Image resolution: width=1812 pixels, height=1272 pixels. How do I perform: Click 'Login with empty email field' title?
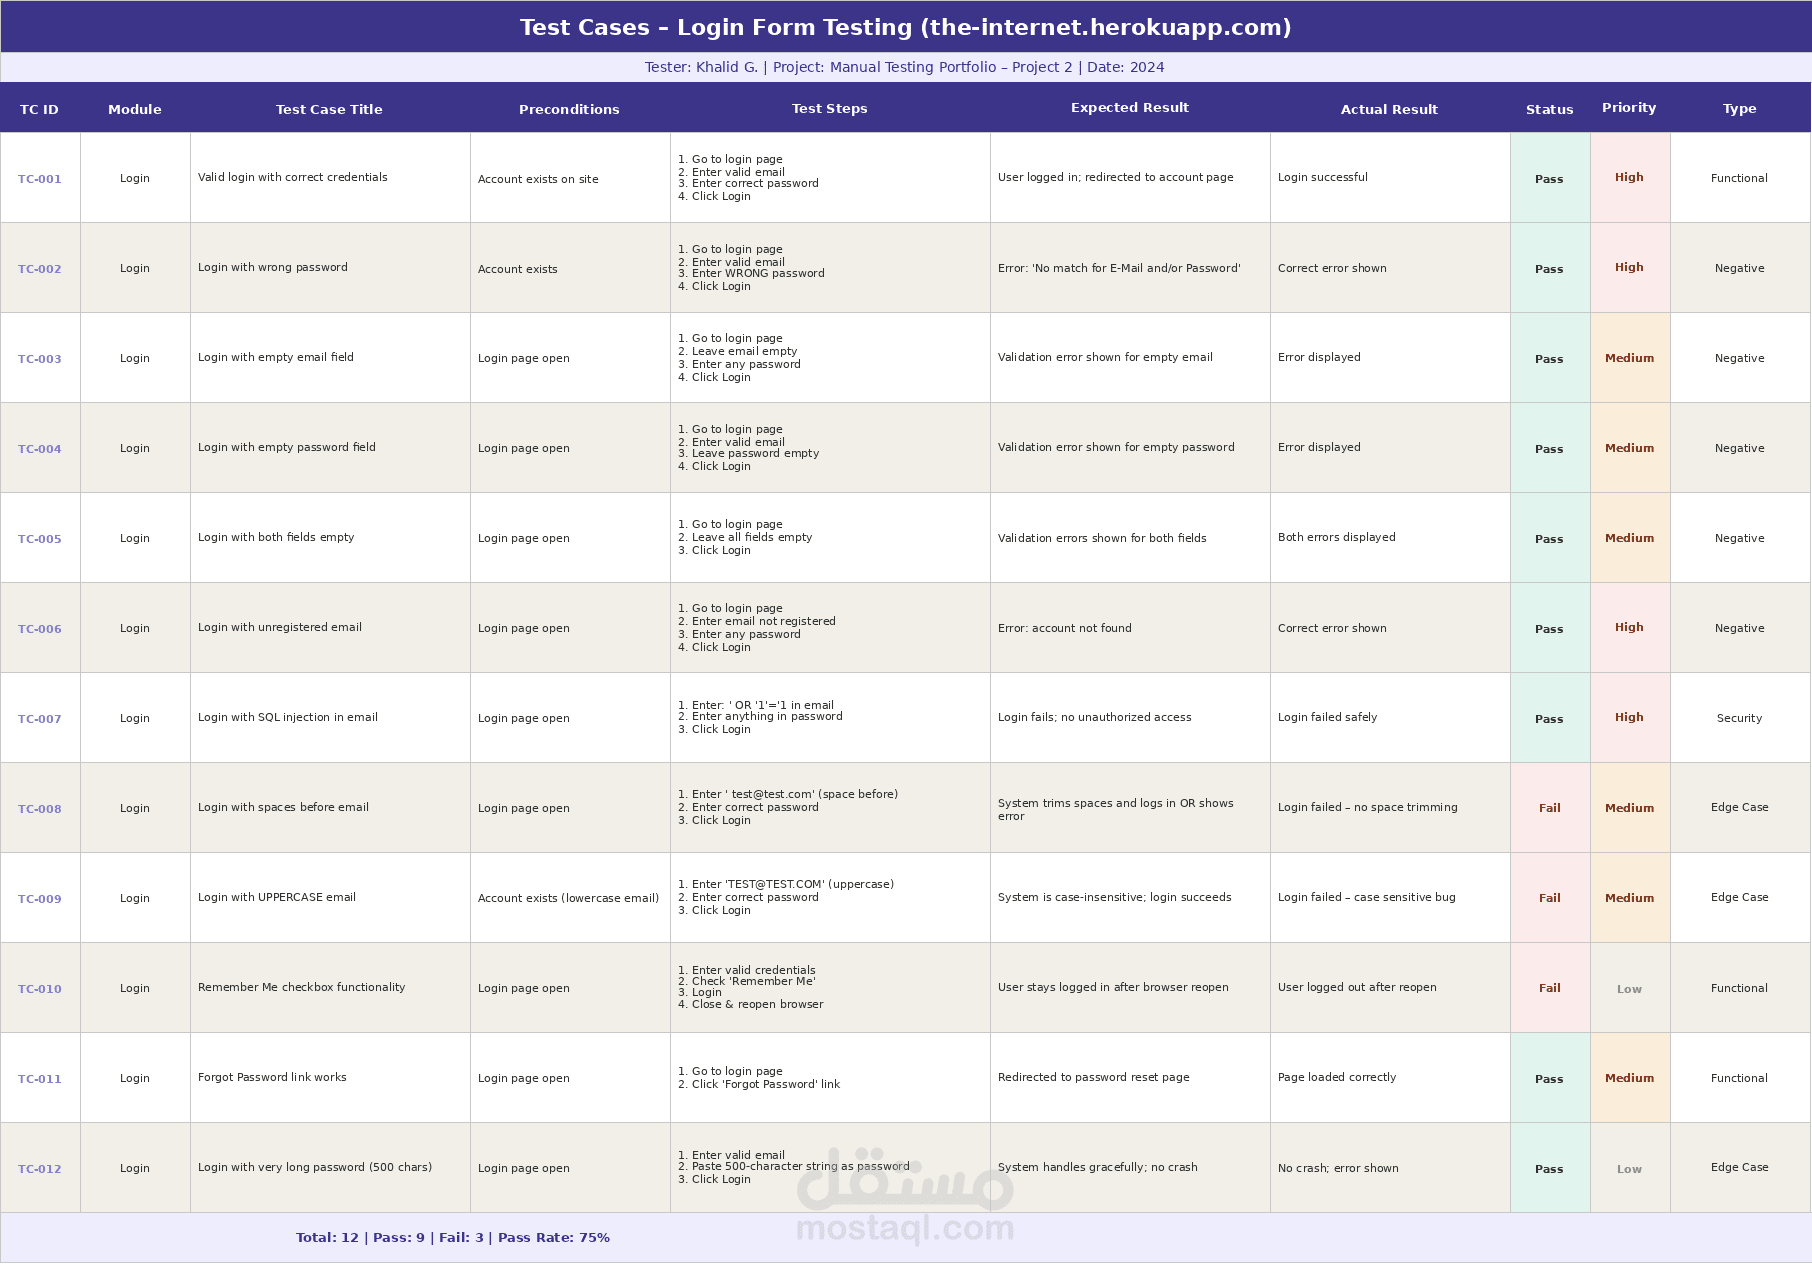coord(275,357)
